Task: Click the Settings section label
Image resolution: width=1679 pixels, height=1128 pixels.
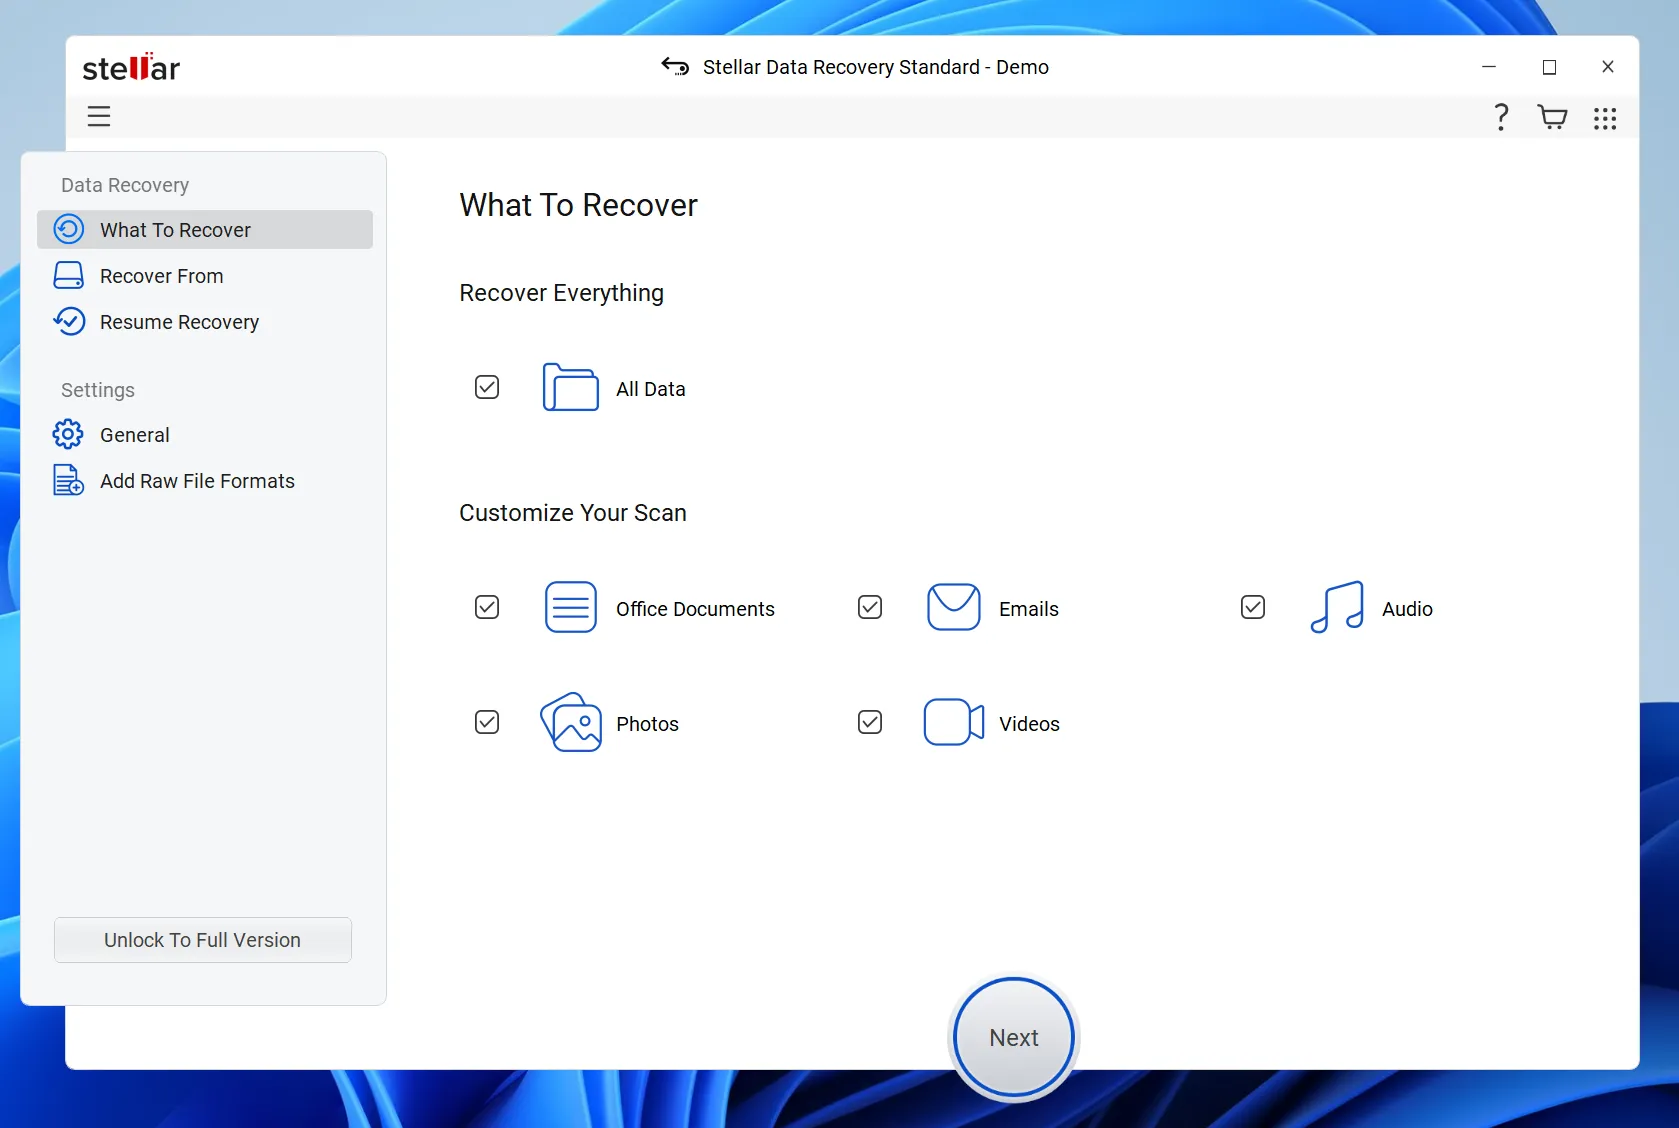Action: click(x=98, y=390)
